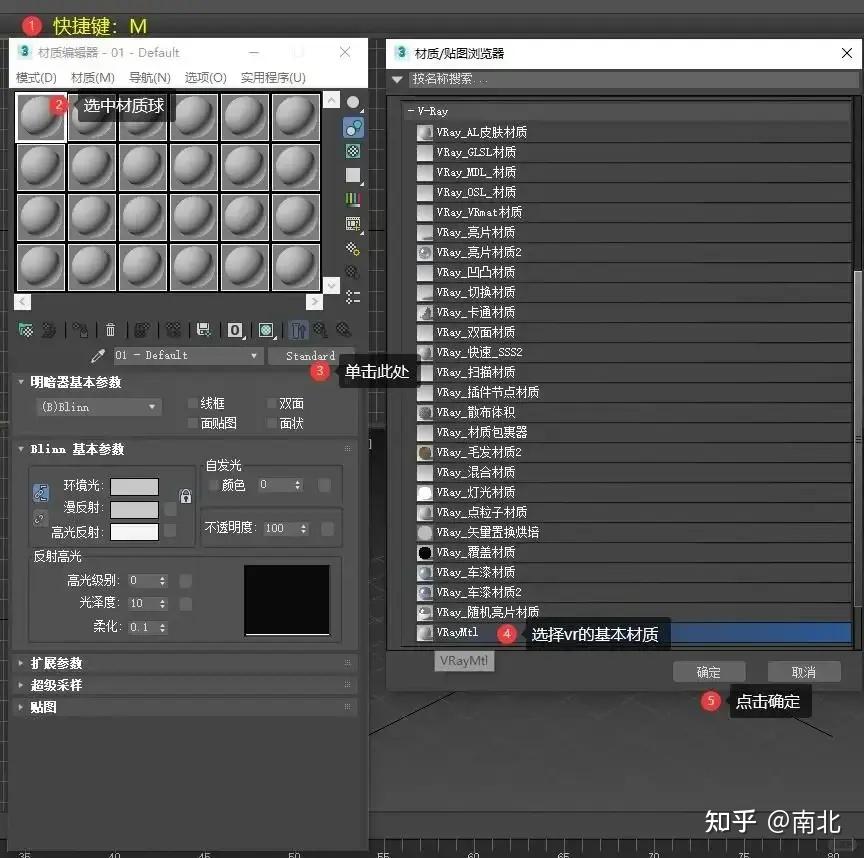Expand the 贴图 maps rollout

pyautogui.click(x=40, y=706)
